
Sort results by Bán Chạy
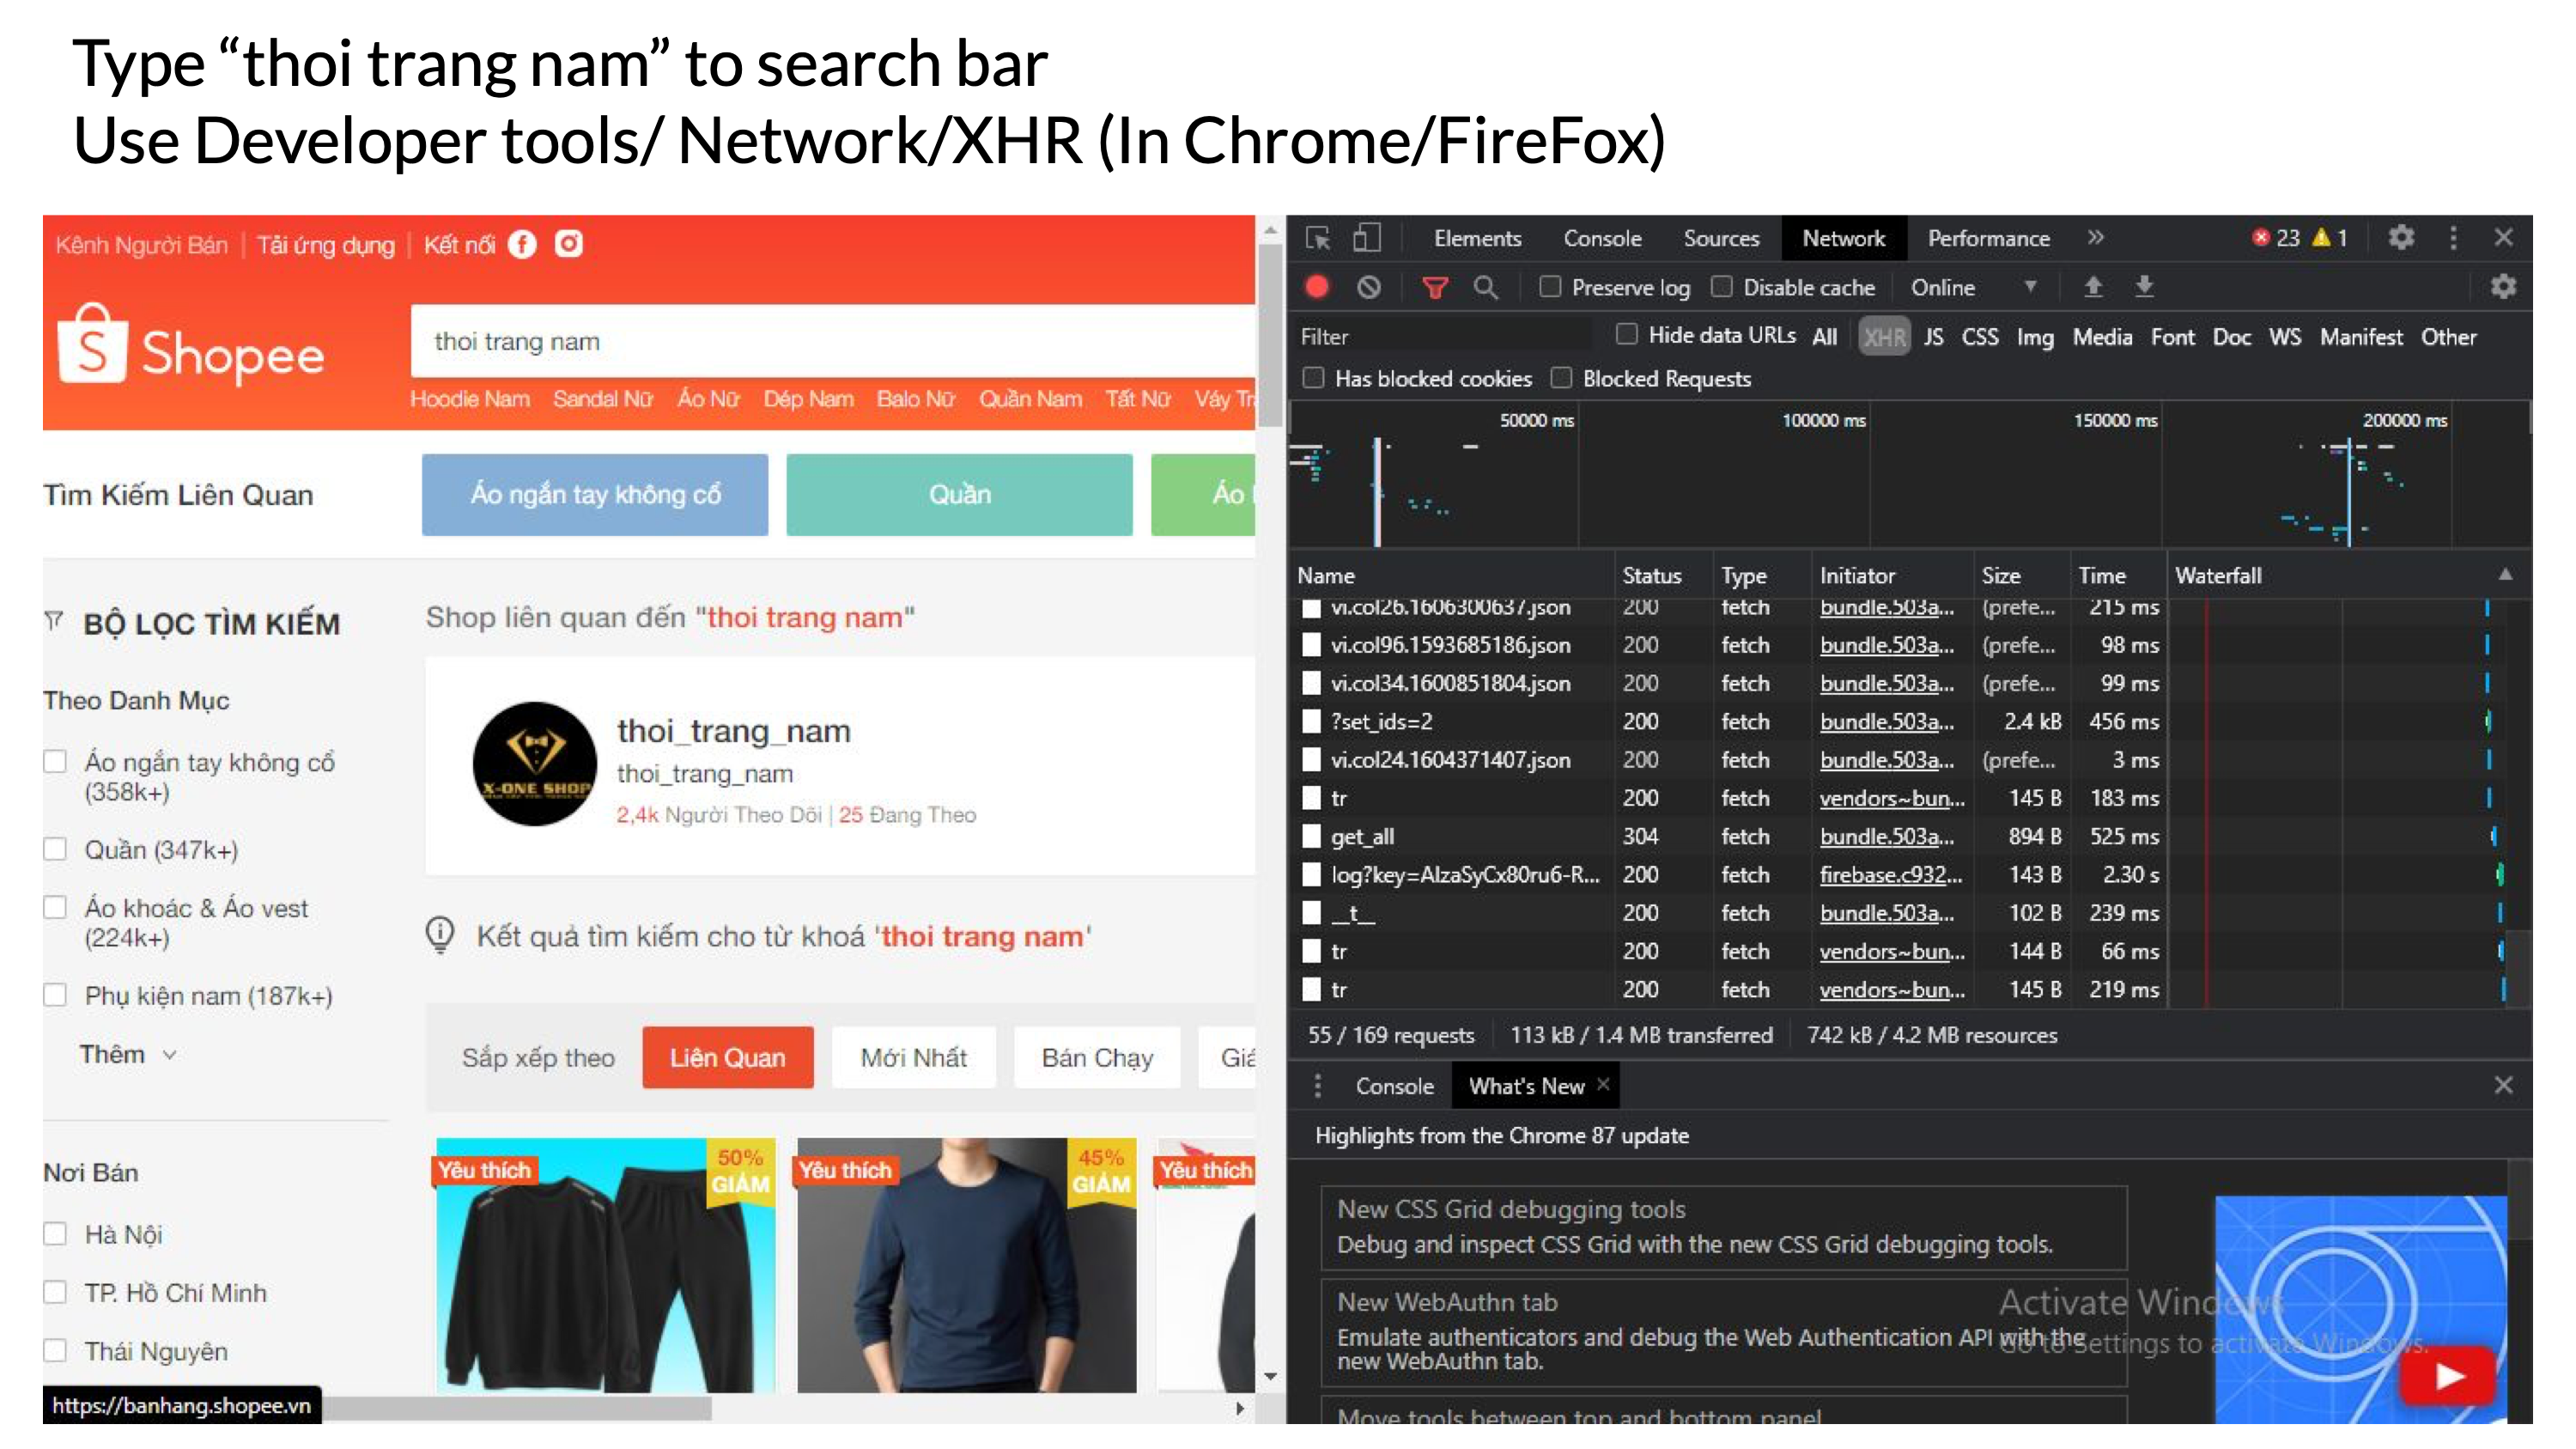[x=1096, y=1058]
